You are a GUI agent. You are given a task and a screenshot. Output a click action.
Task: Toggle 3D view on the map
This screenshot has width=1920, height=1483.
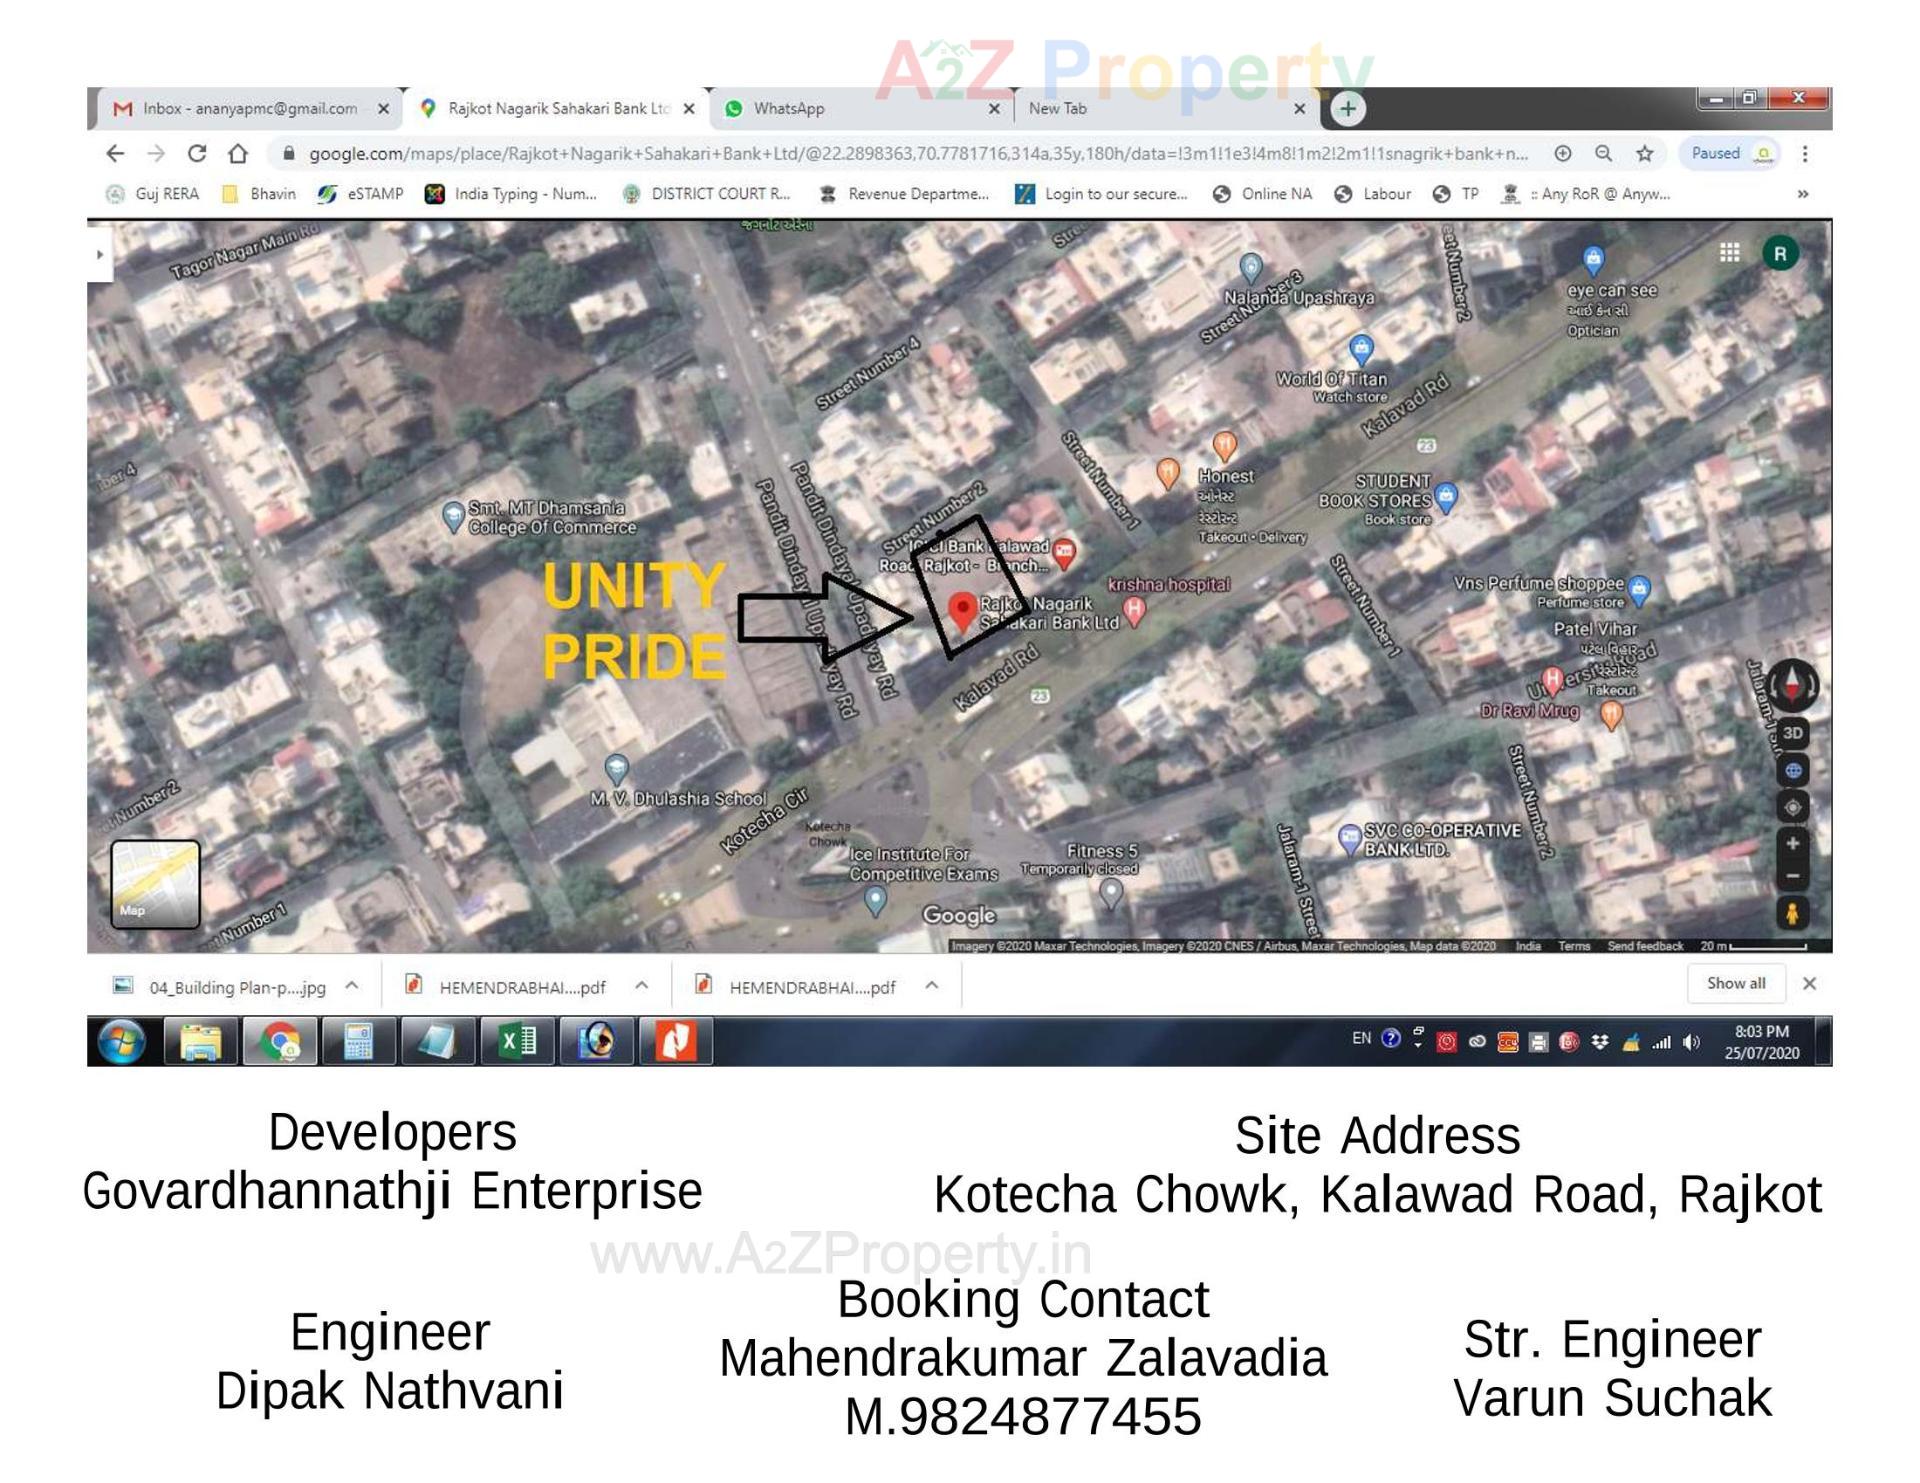click(x=1793, y=734)
